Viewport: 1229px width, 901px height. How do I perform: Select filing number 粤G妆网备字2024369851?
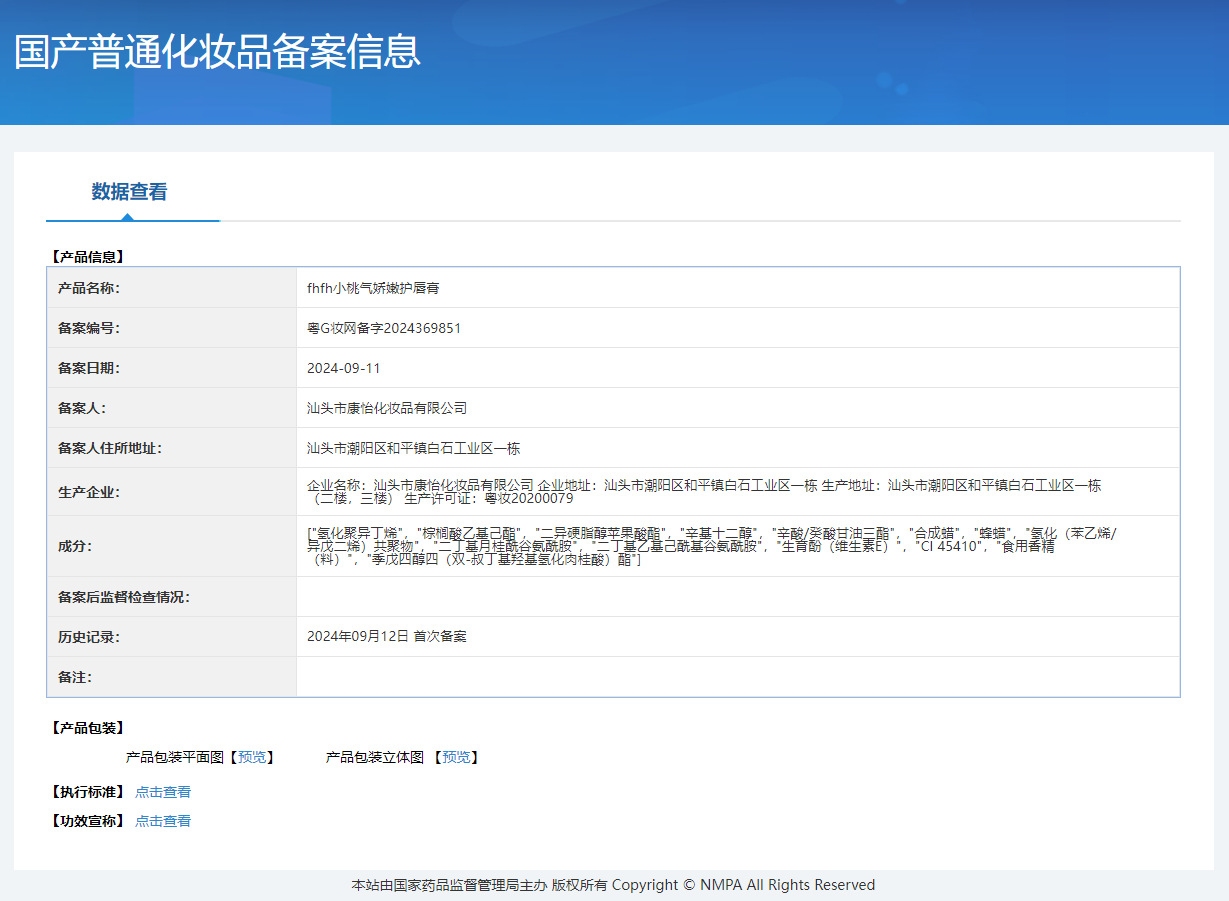[384, 328]
